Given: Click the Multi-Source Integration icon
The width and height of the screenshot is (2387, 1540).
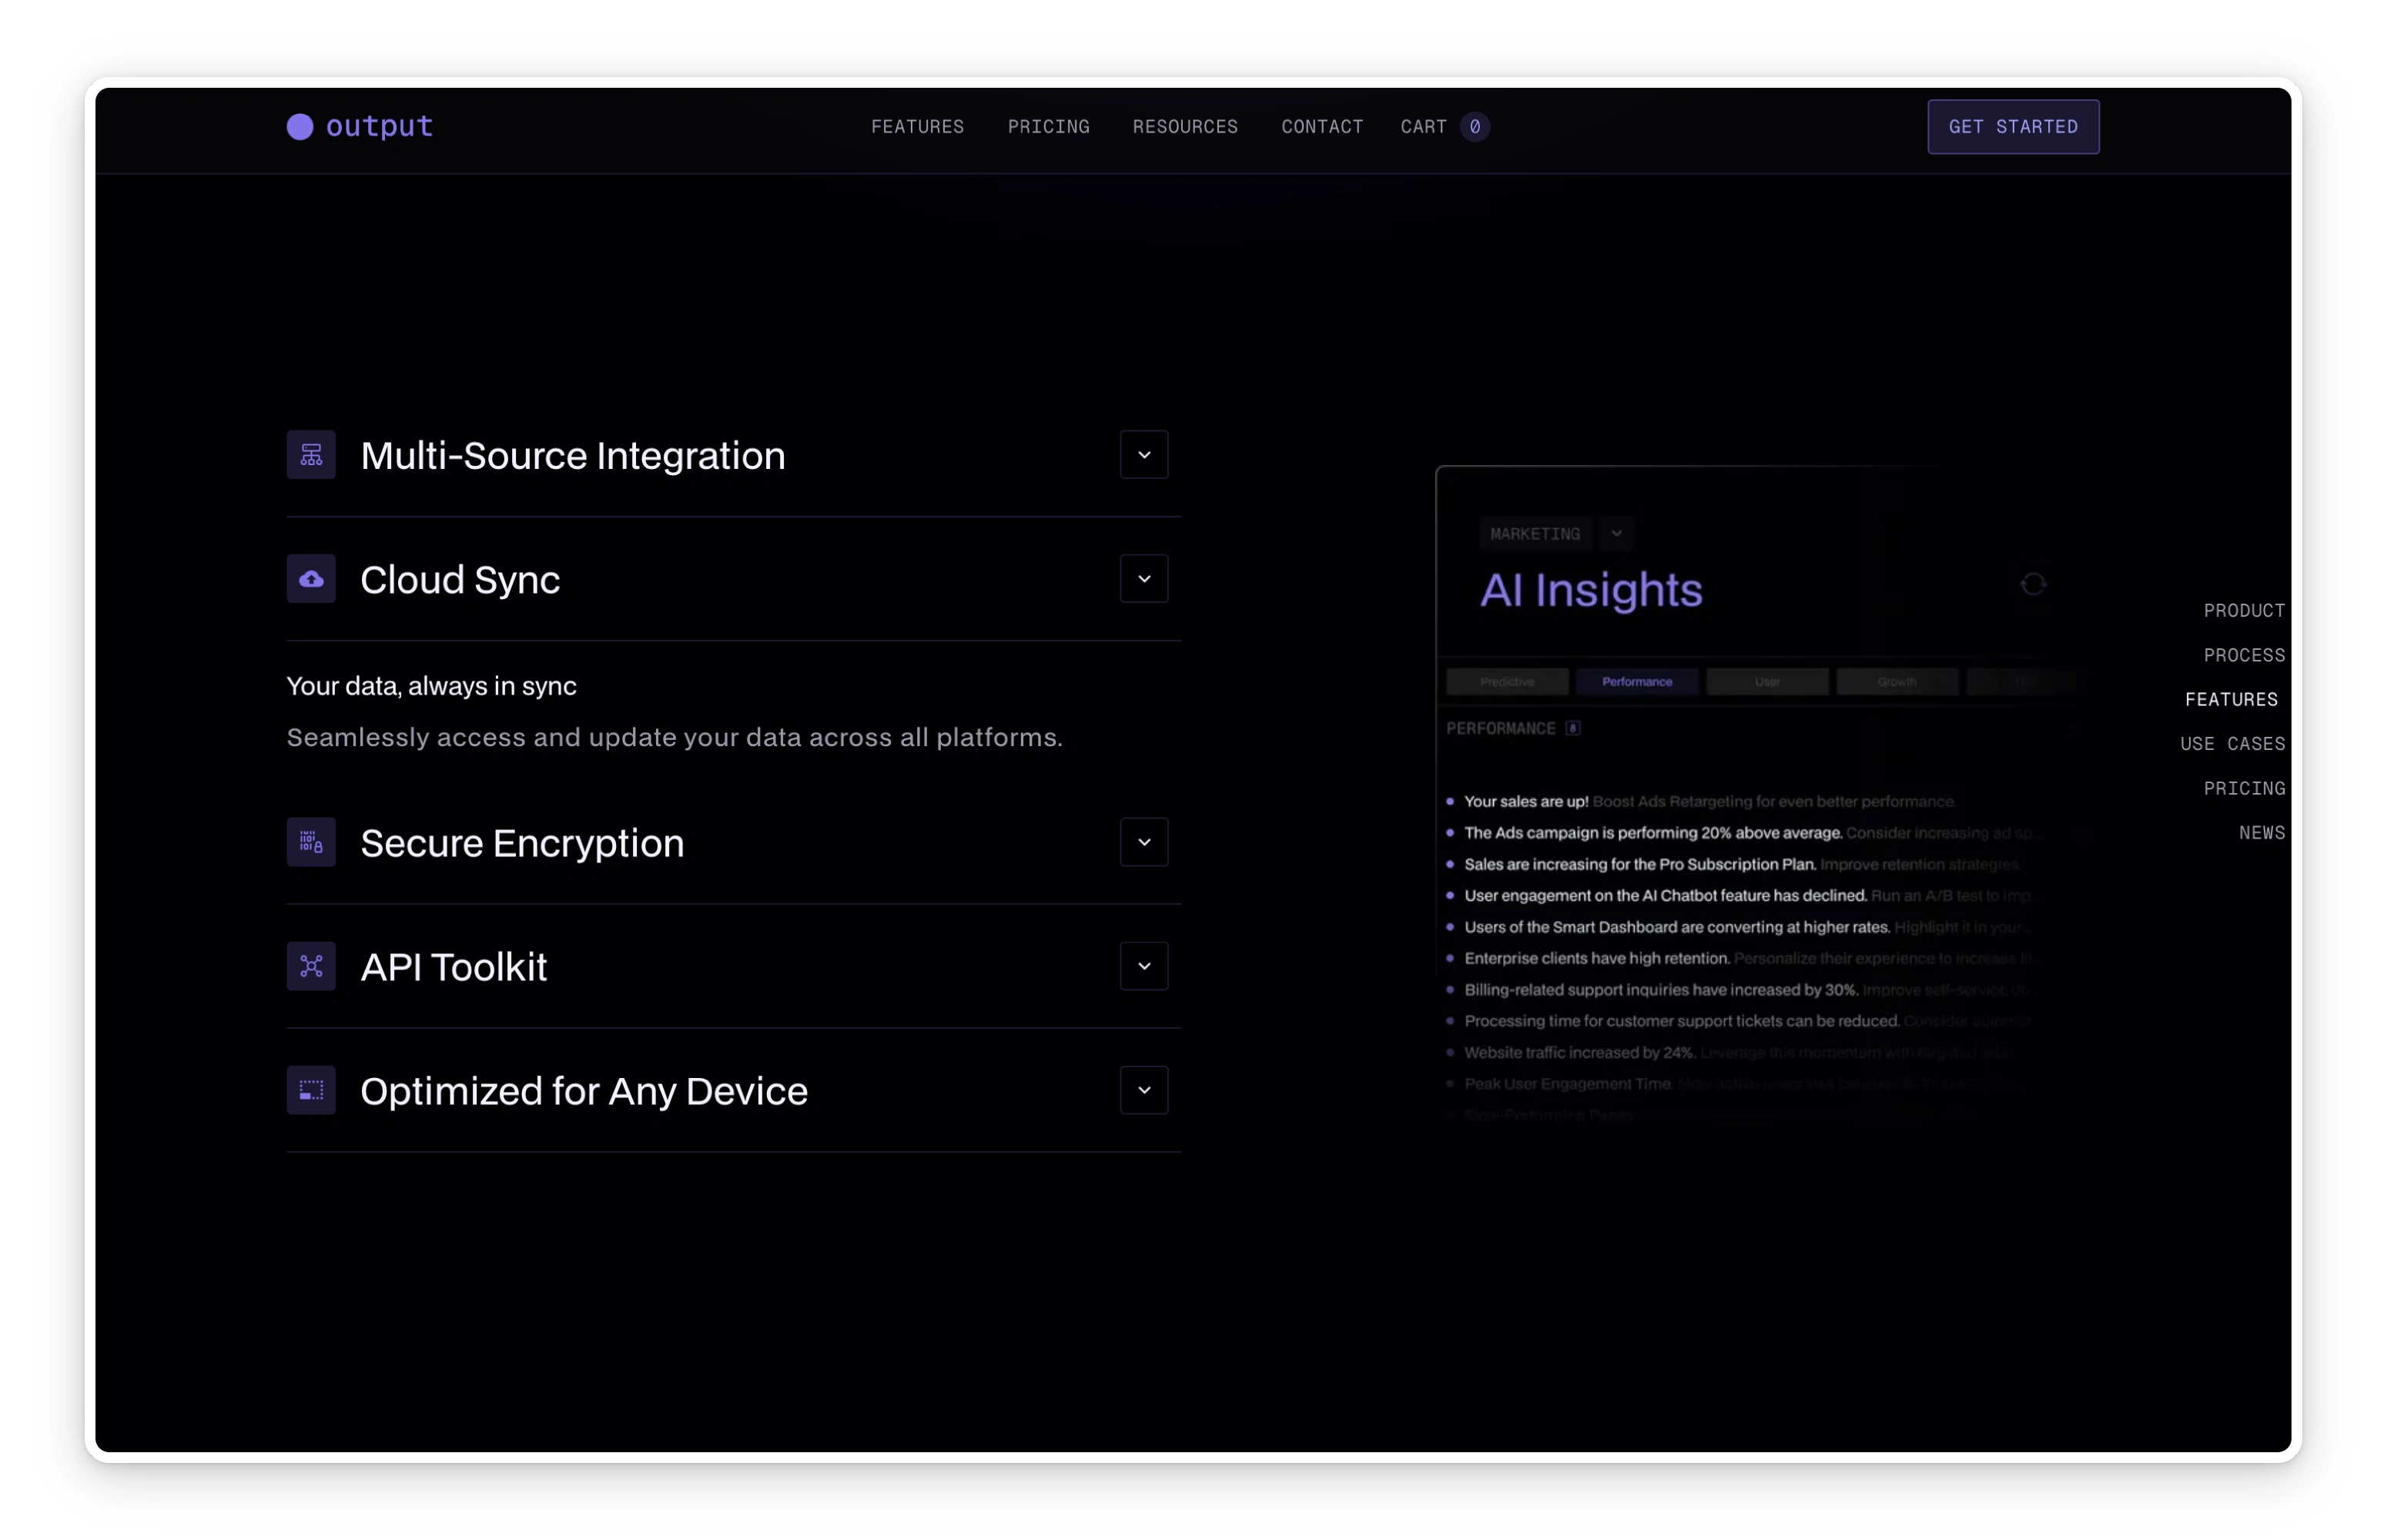Looking at the screenshot, I should tap(311, 455).
